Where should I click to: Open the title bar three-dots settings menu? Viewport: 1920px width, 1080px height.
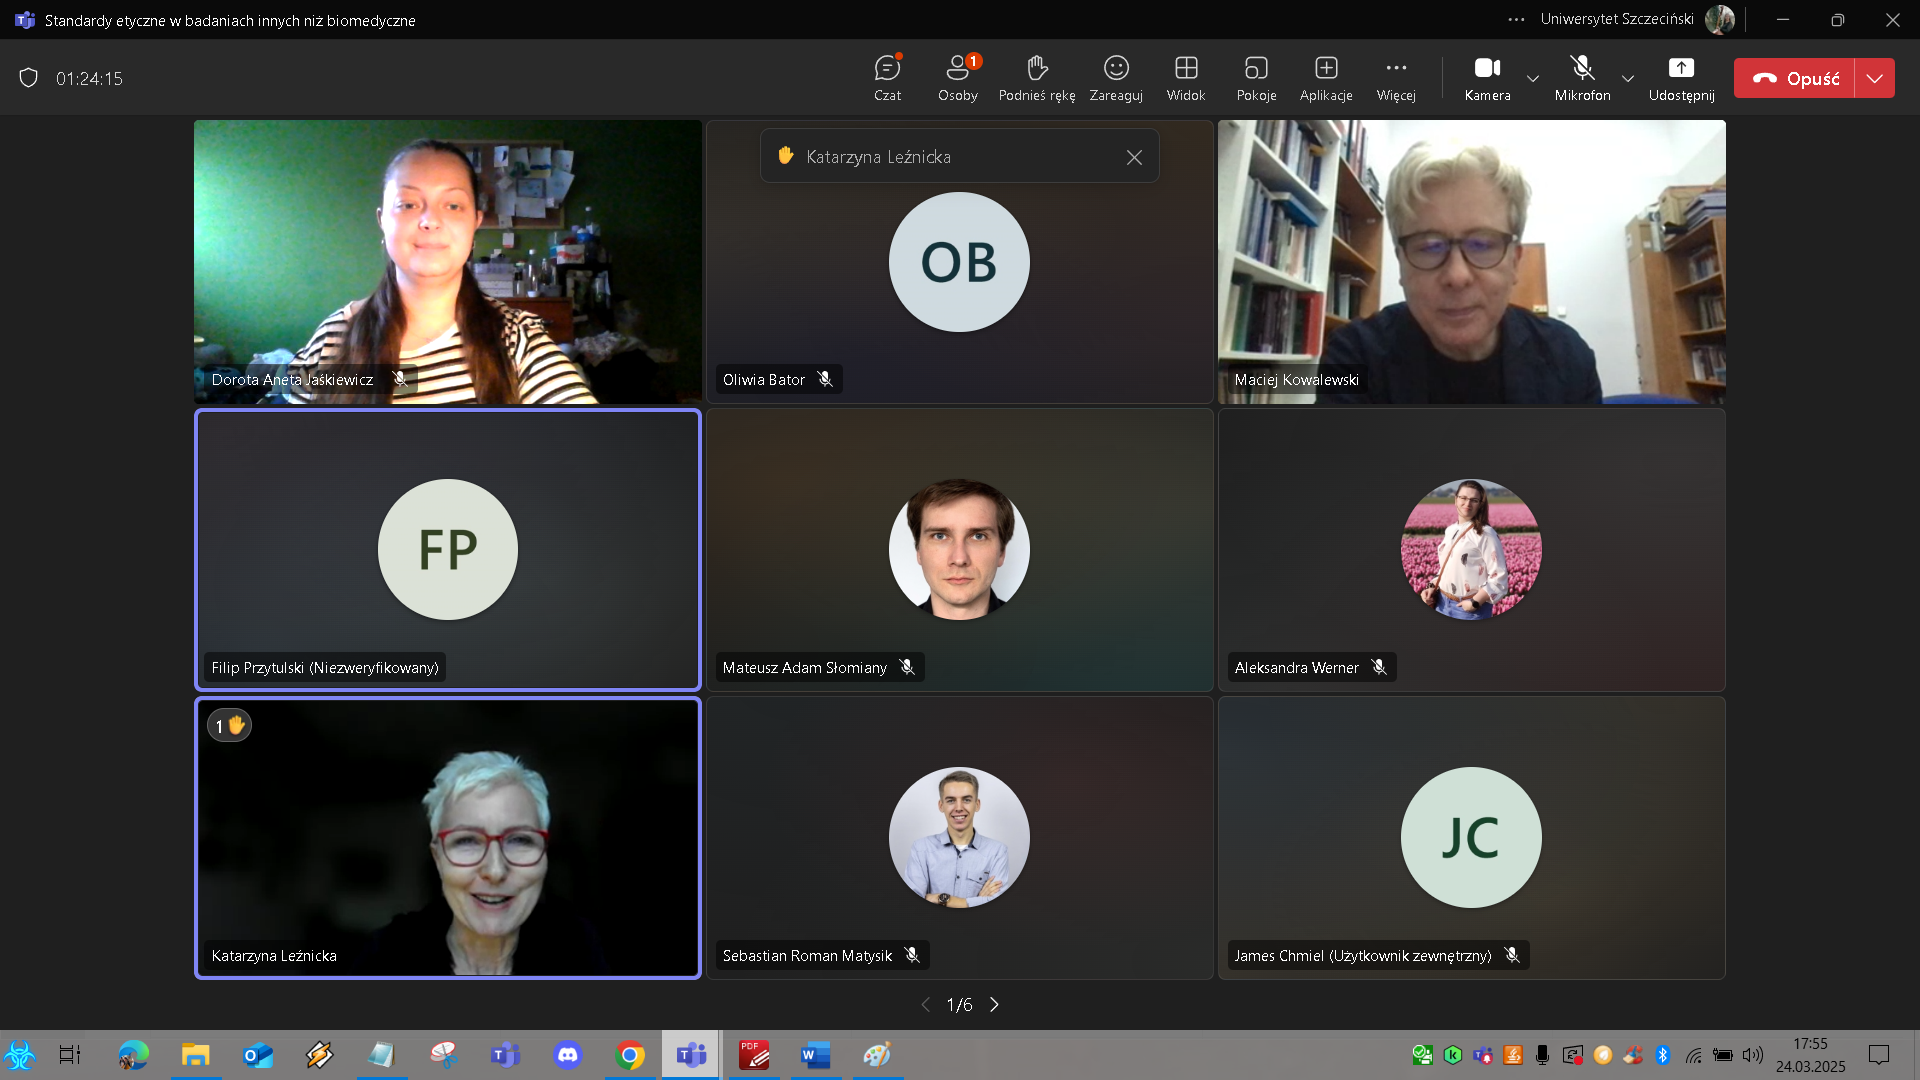1516,19
